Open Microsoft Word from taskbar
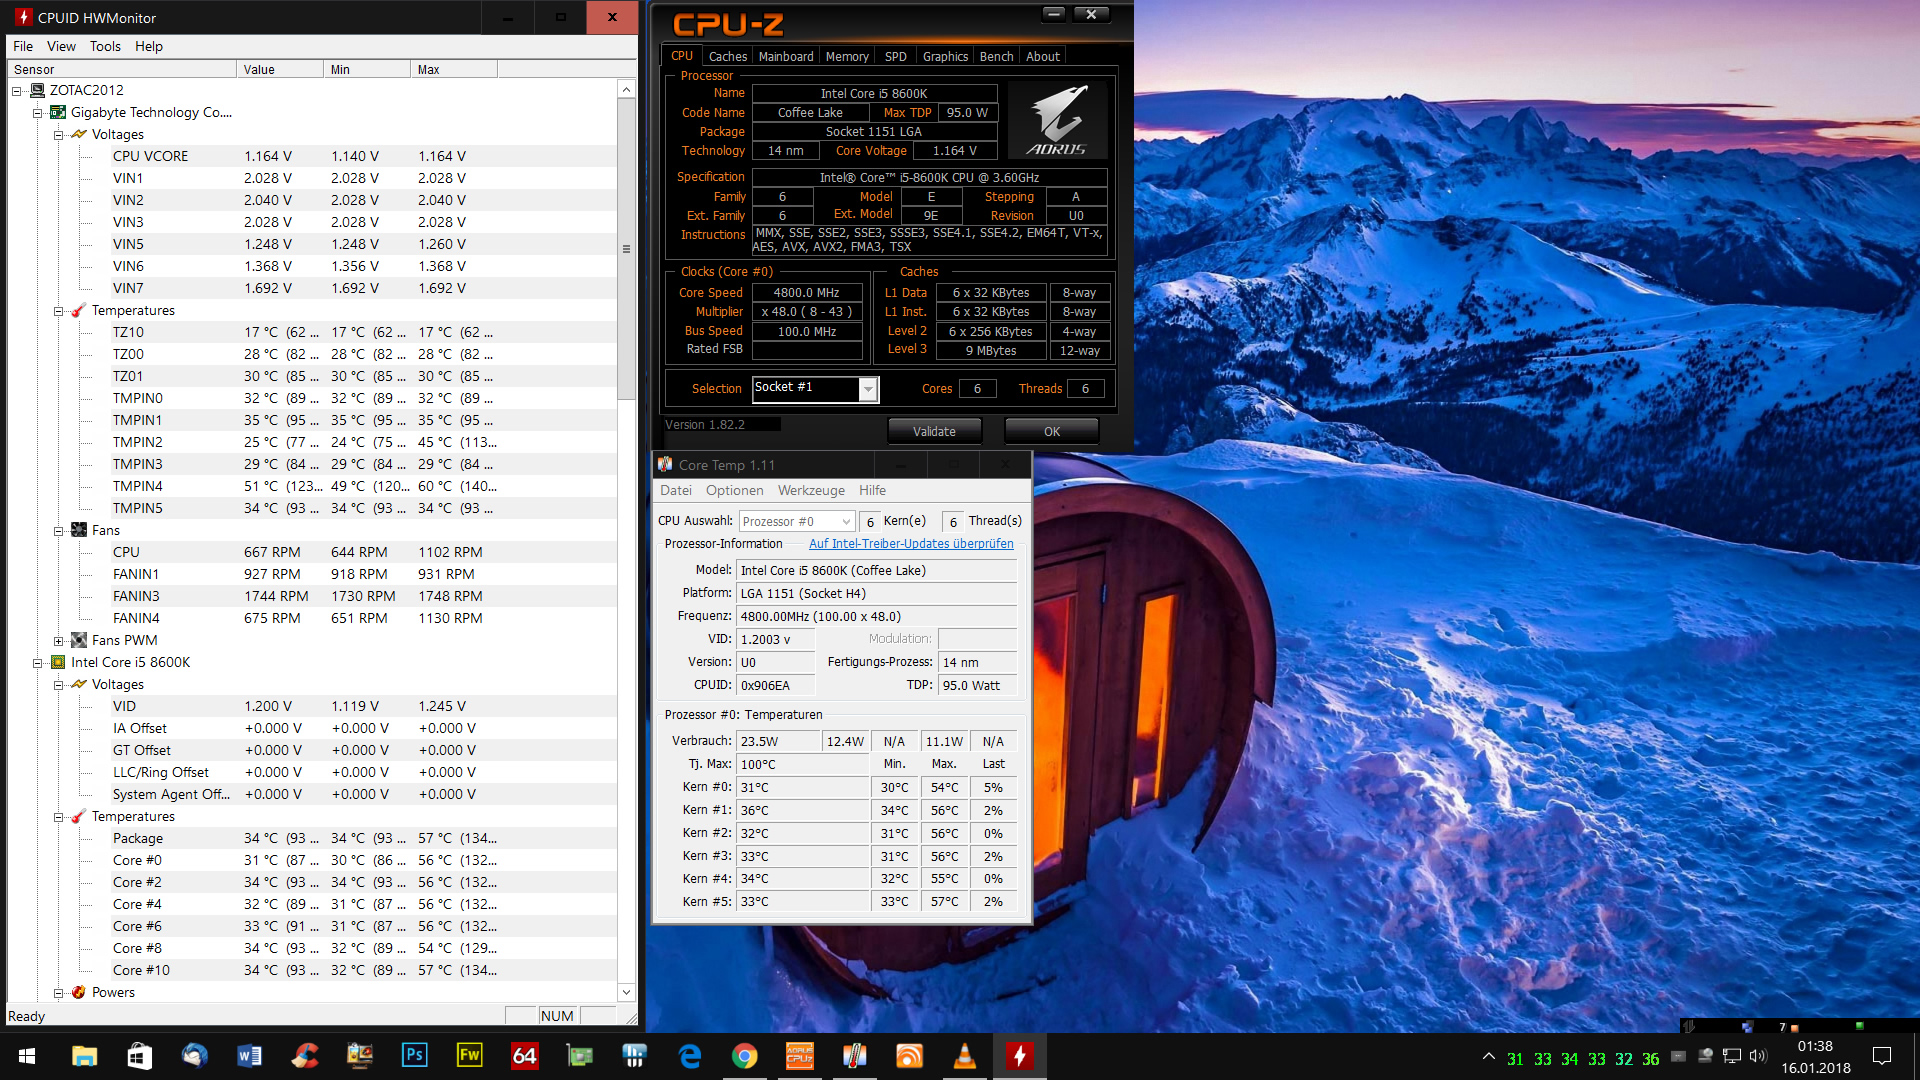 (x=249, y=1056)
